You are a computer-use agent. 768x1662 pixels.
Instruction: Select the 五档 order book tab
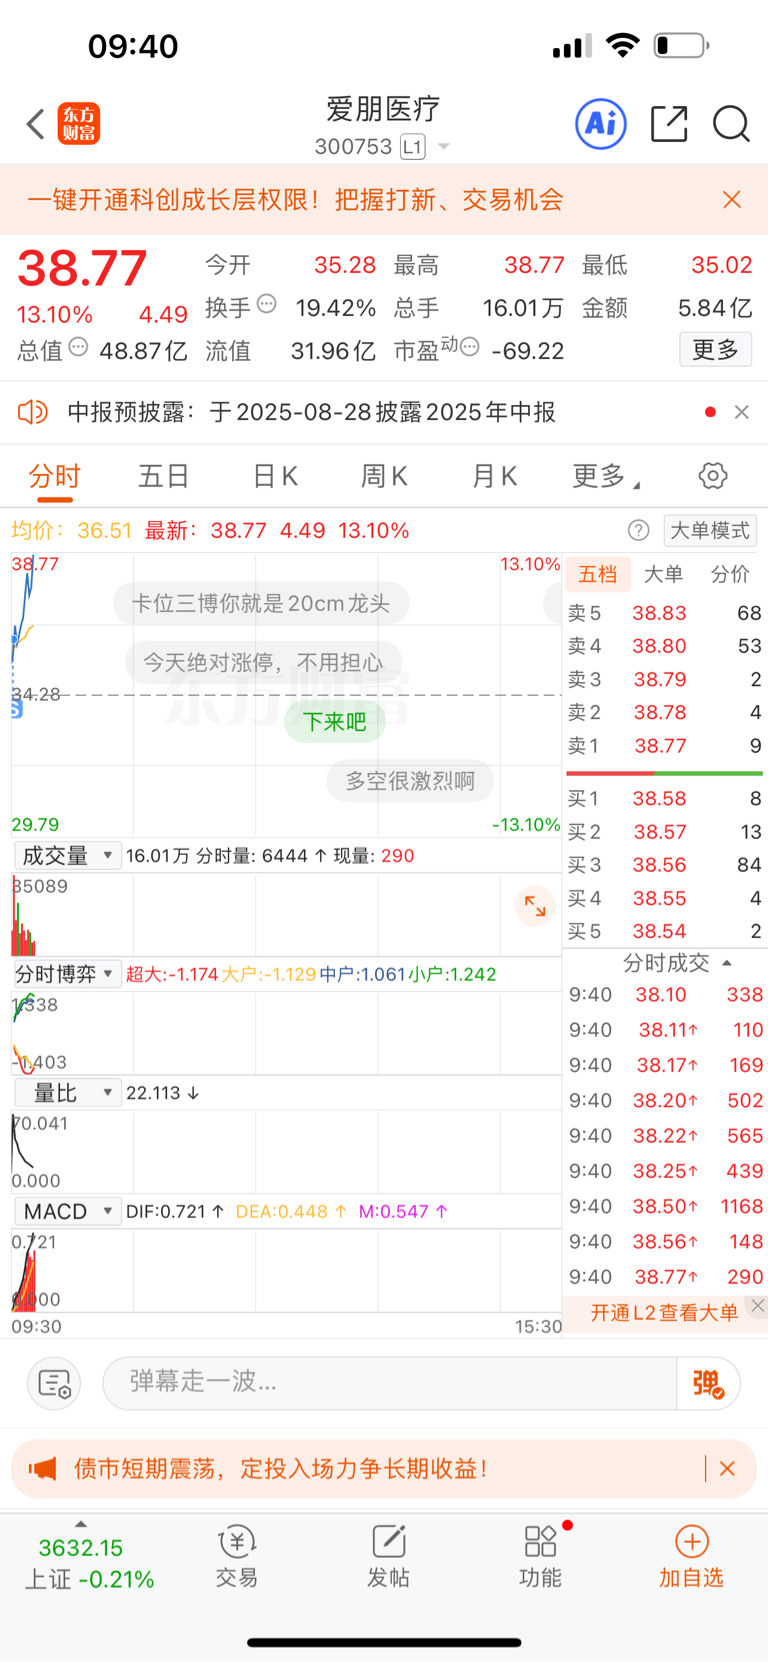598,574
